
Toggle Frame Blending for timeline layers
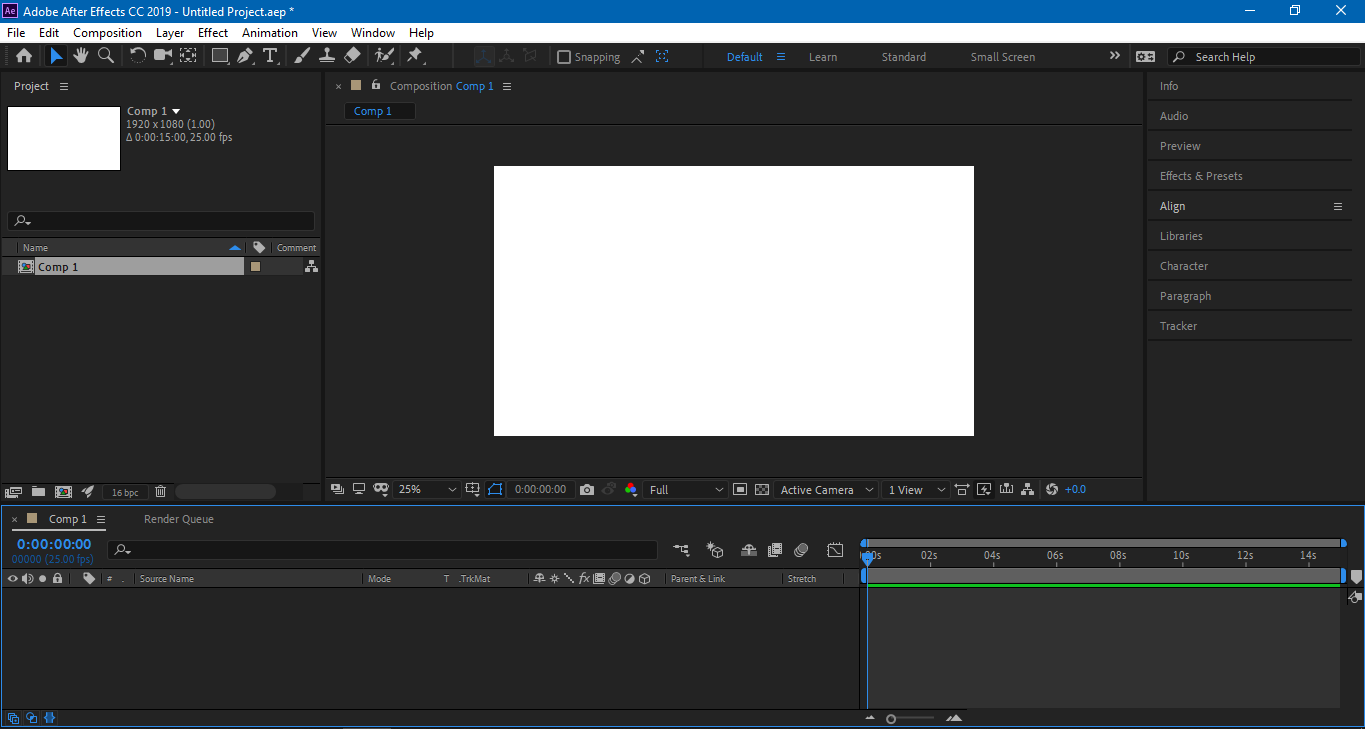click(775, 549)
